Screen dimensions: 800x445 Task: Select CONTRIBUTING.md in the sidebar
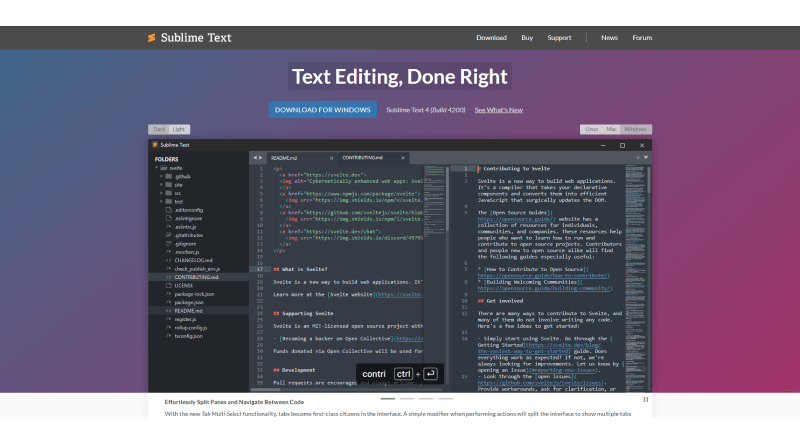(x=198, y=277)
